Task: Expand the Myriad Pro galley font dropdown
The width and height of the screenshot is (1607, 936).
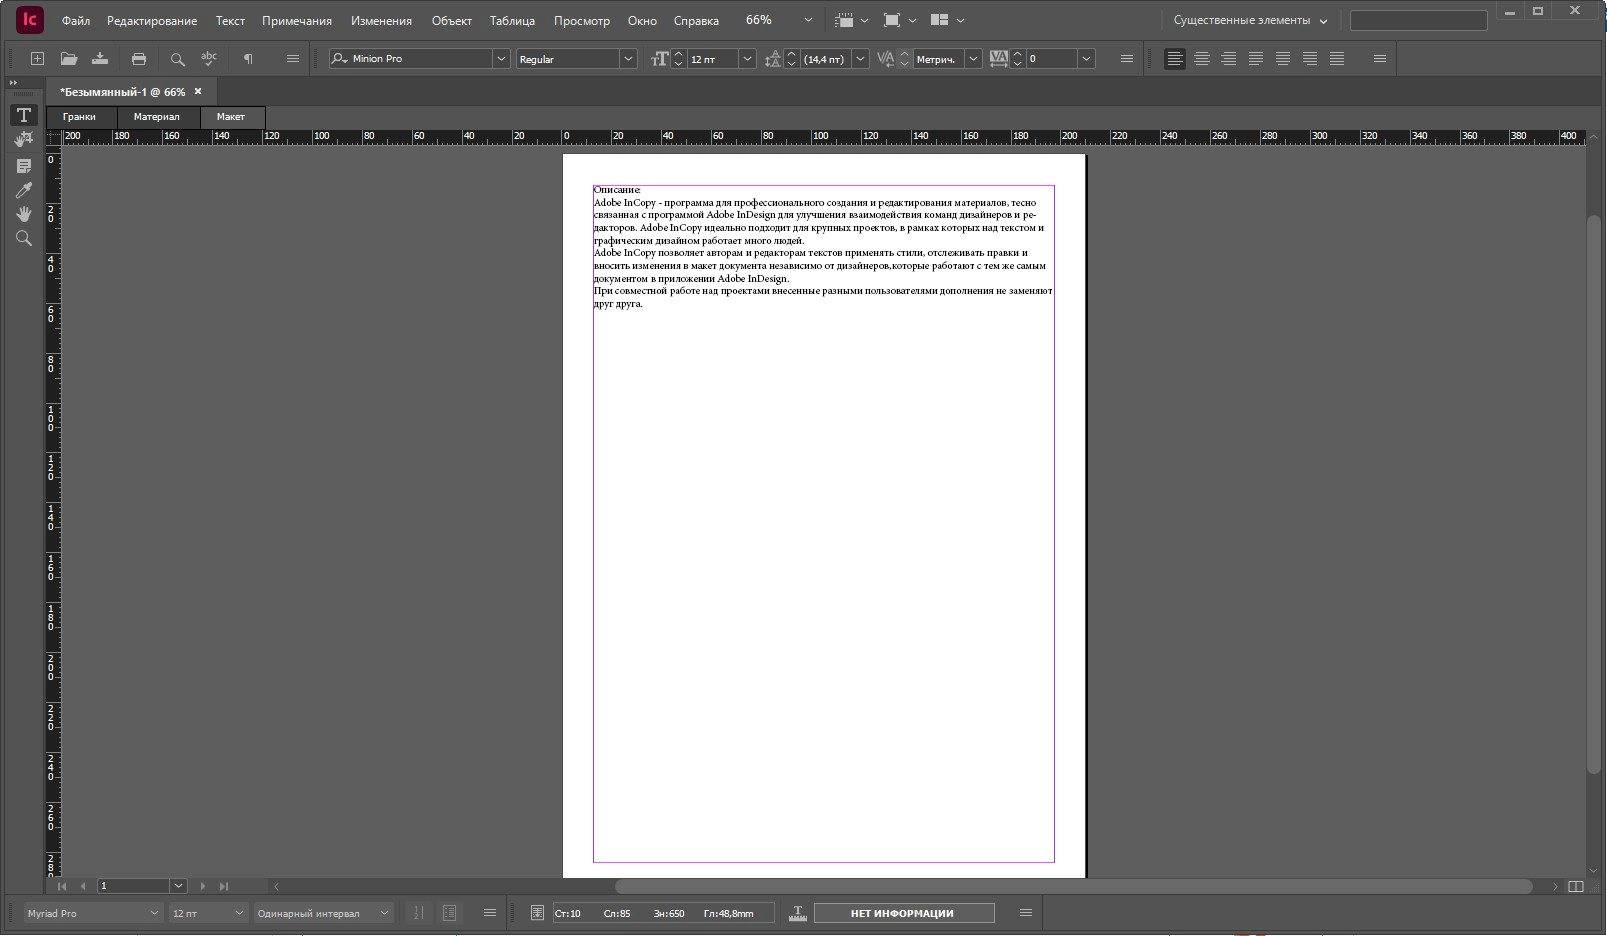Action: pyautogui.click(x=154, y=913)
